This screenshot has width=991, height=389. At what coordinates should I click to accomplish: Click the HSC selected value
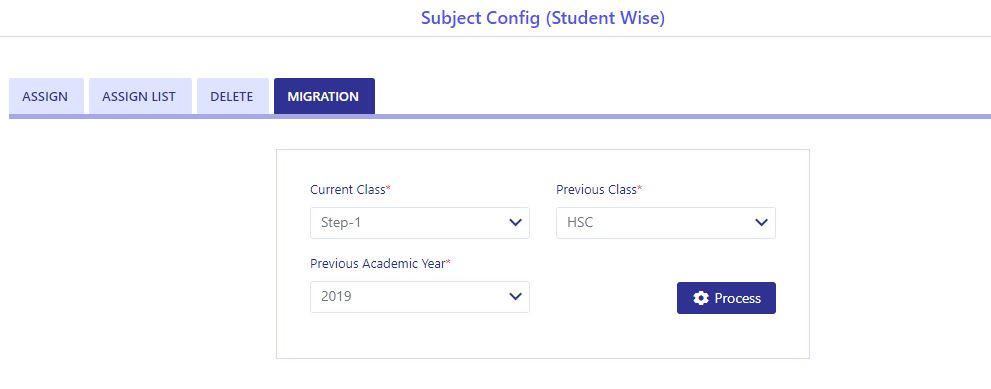coord(580,223)
